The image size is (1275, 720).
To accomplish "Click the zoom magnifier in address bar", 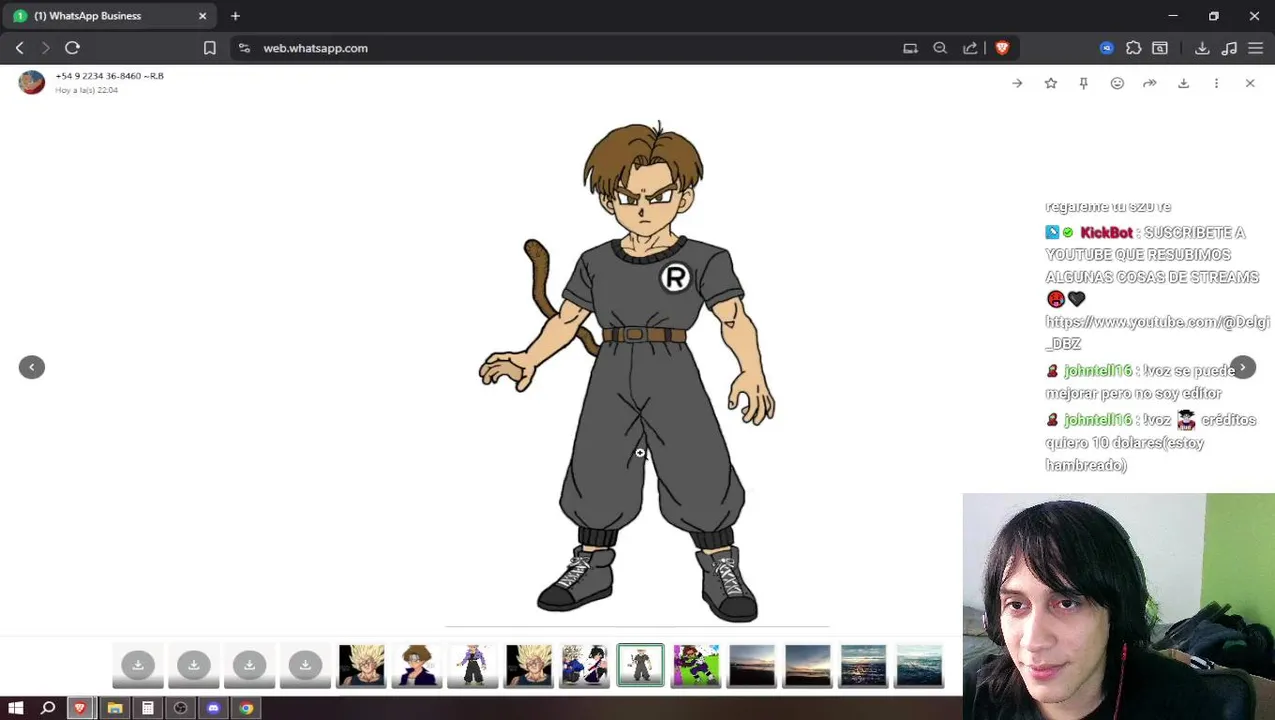I will (940, 48).
